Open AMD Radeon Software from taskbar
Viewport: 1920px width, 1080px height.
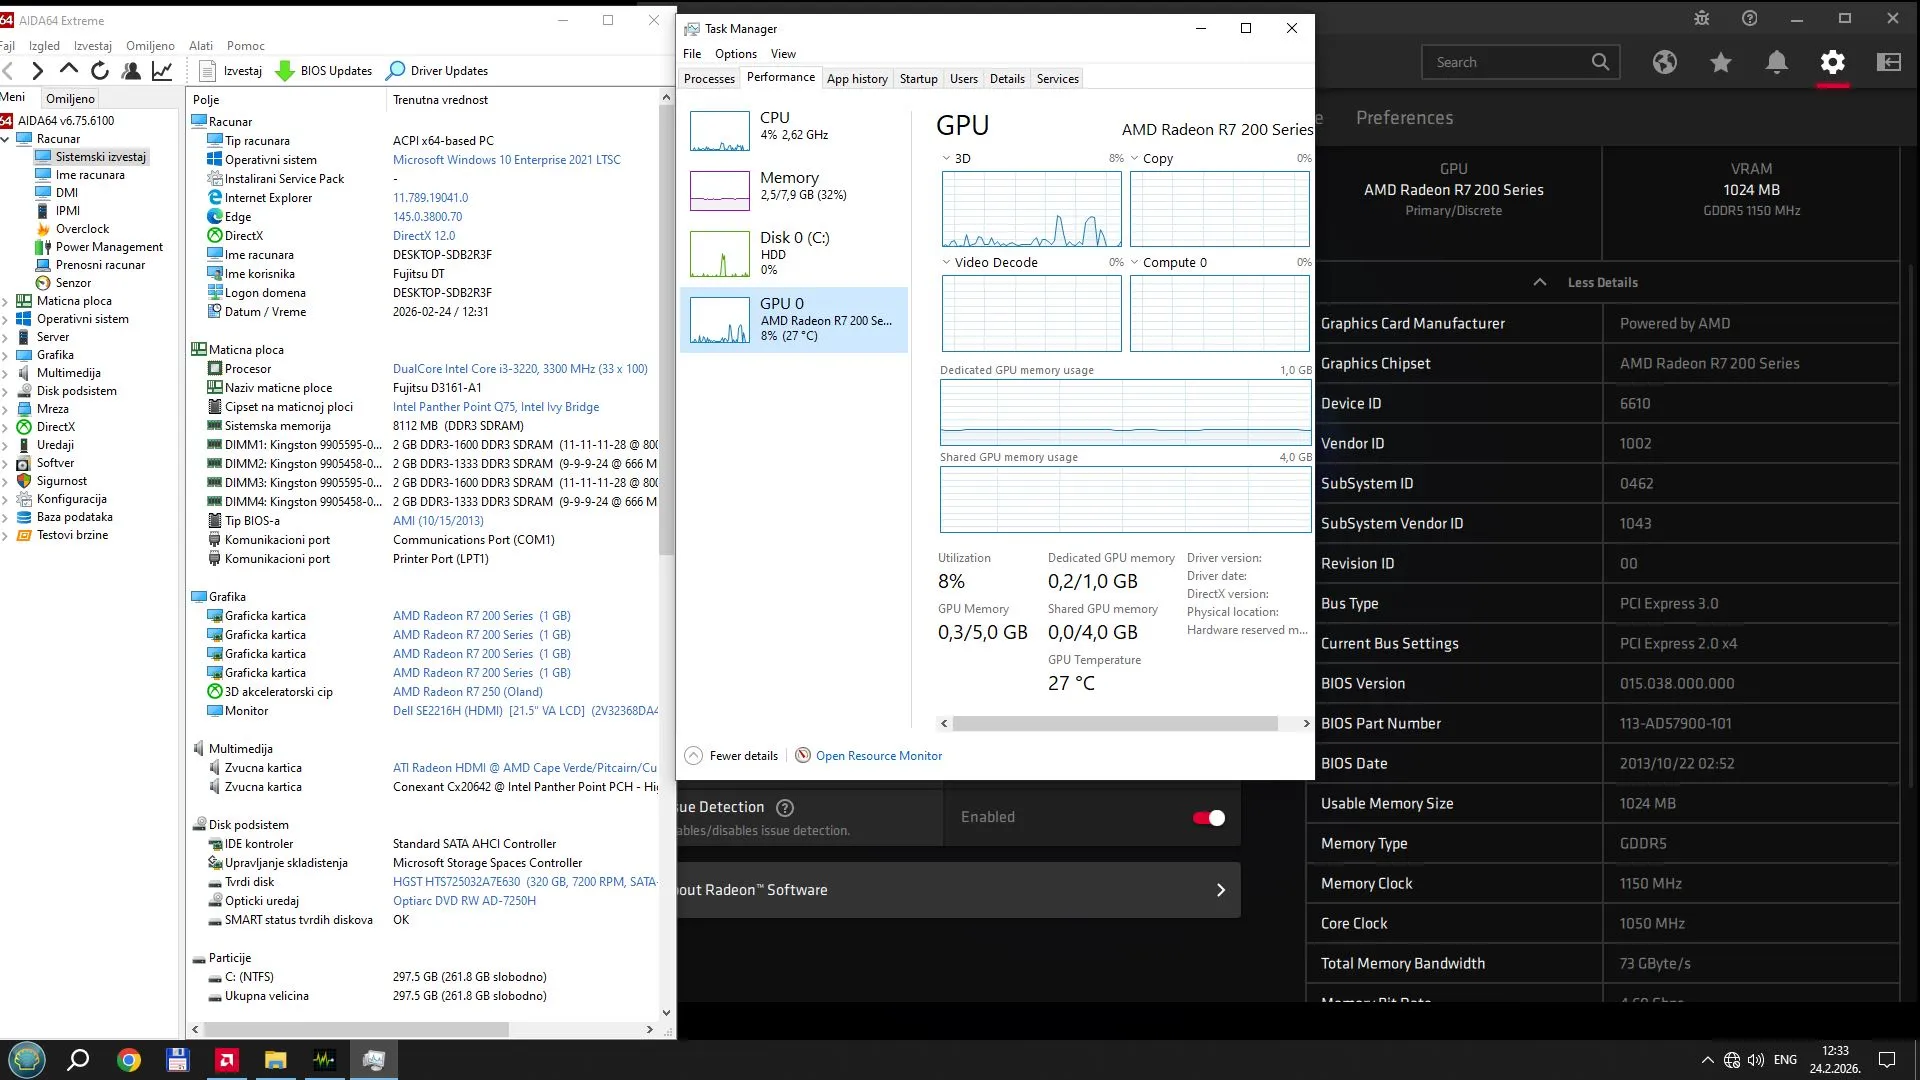tap(227, 1060)
